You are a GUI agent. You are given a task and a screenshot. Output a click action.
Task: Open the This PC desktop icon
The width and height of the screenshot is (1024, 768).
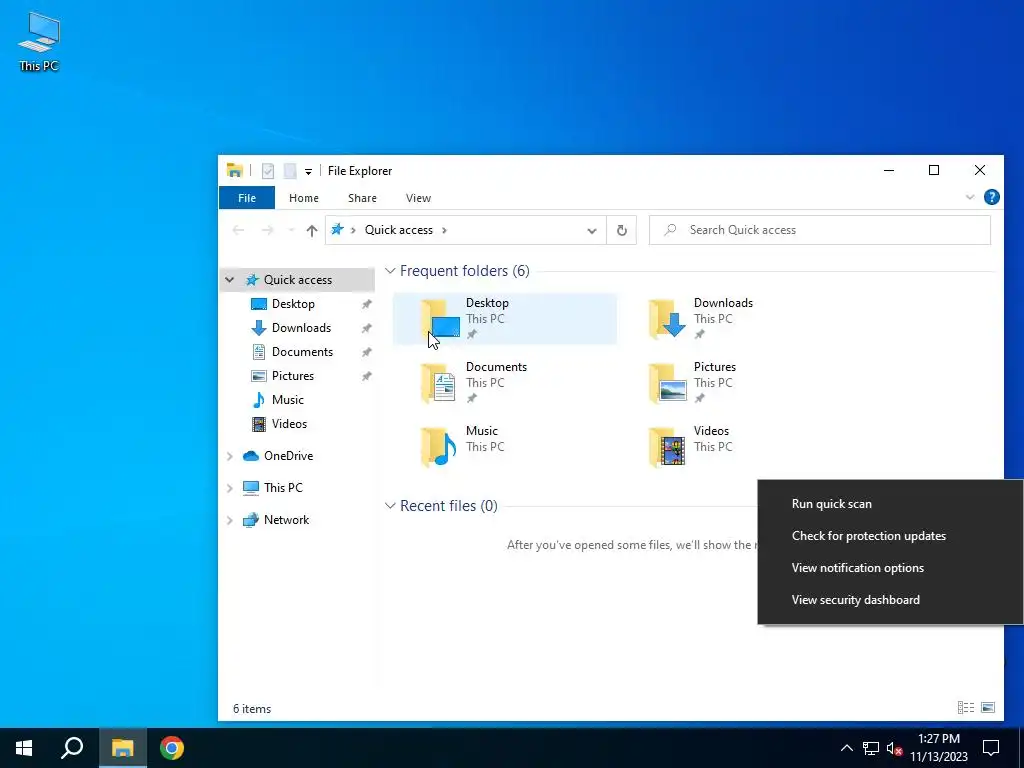(39, 40)
